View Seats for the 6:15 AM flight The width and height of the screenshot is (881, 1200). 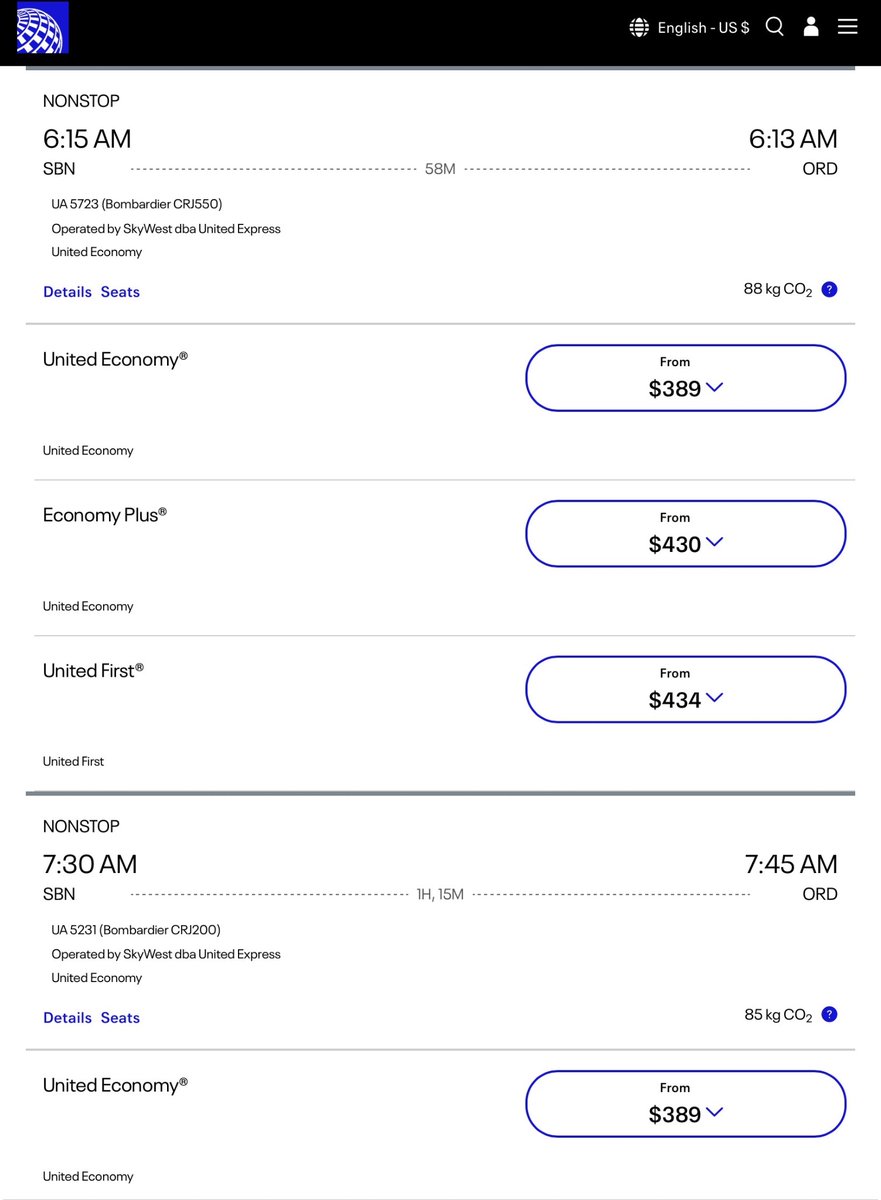[120, 292]
